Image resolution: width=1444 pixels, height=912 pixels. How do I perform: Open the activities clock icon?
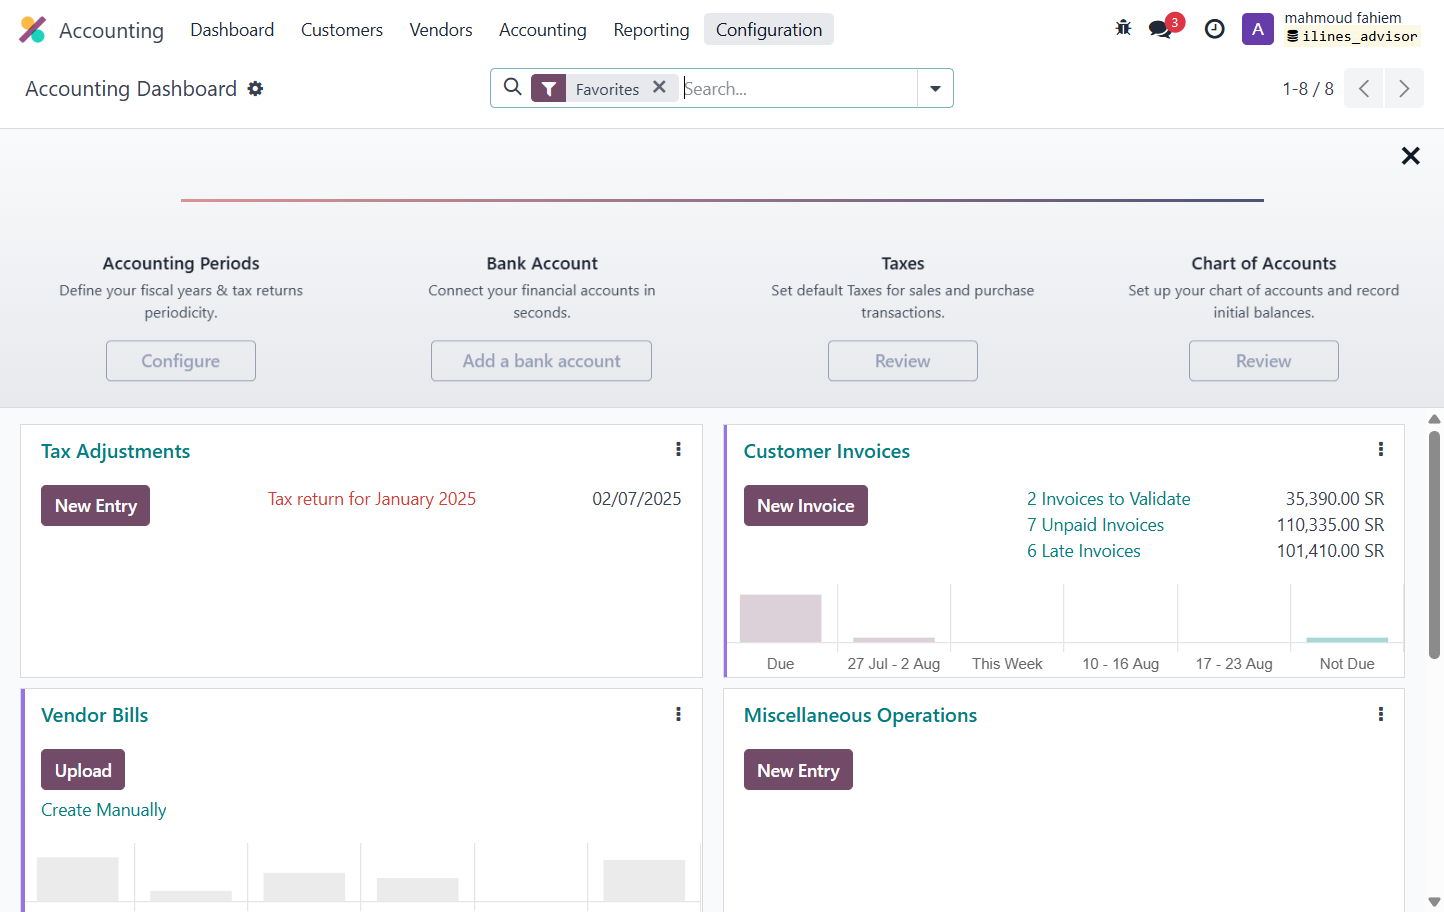point(1215,29)
